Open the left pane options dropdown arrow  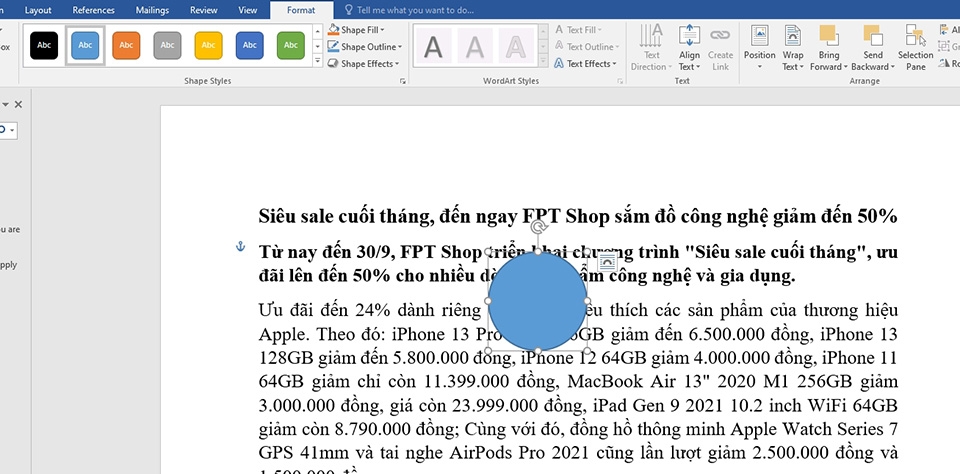click(5, 105)
